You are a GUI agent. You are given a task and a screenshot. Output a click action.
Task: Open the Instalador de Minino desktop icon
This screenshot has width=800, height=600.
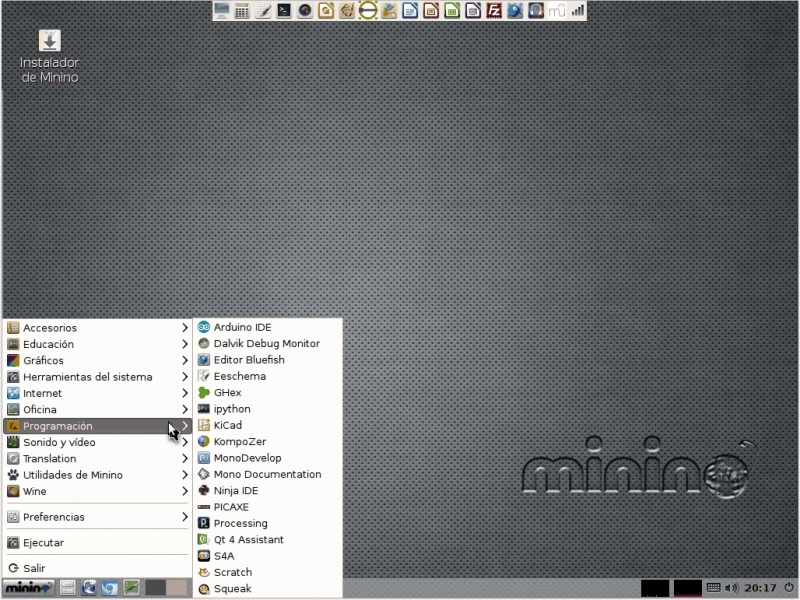(x=49, y=56)
